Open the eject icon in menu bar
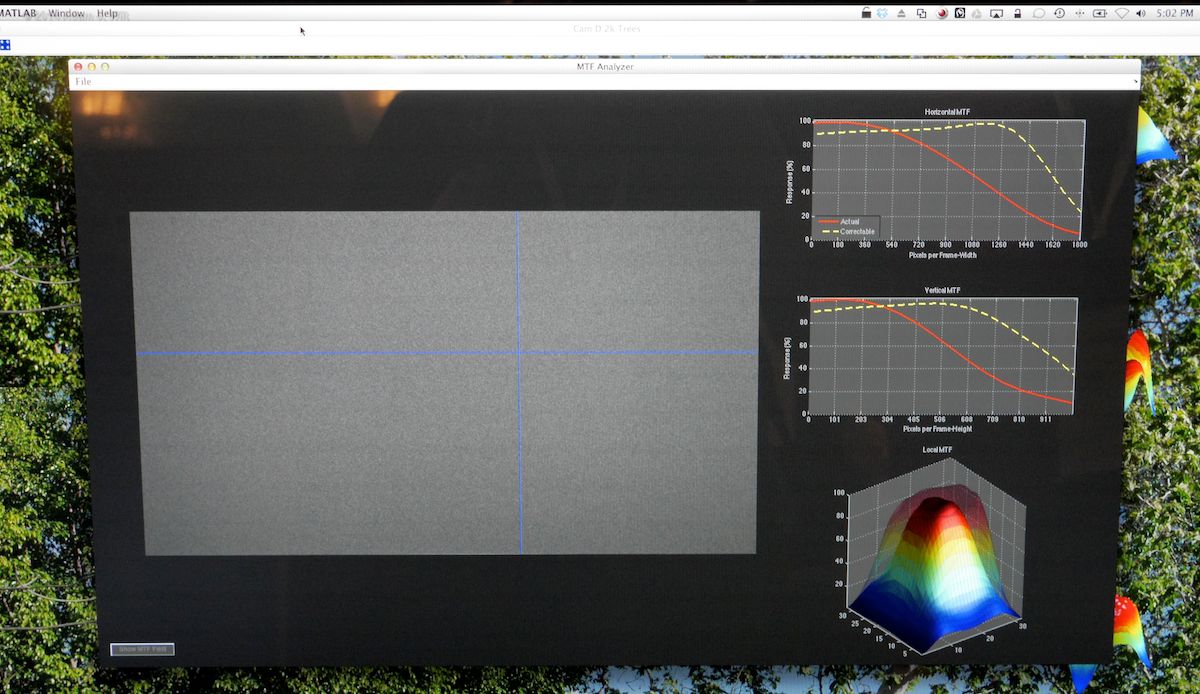Screen dimensions: 1200x694 [901, 13]
